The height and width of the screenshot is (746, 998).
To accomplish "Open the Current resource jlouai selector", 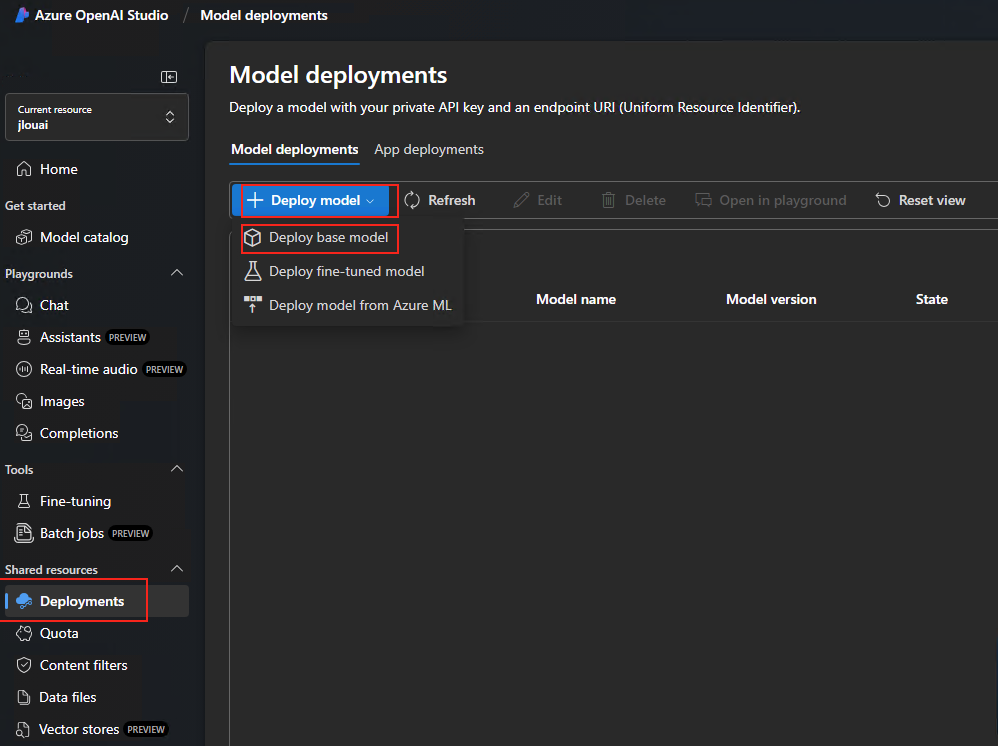I will tap(97, 117).
